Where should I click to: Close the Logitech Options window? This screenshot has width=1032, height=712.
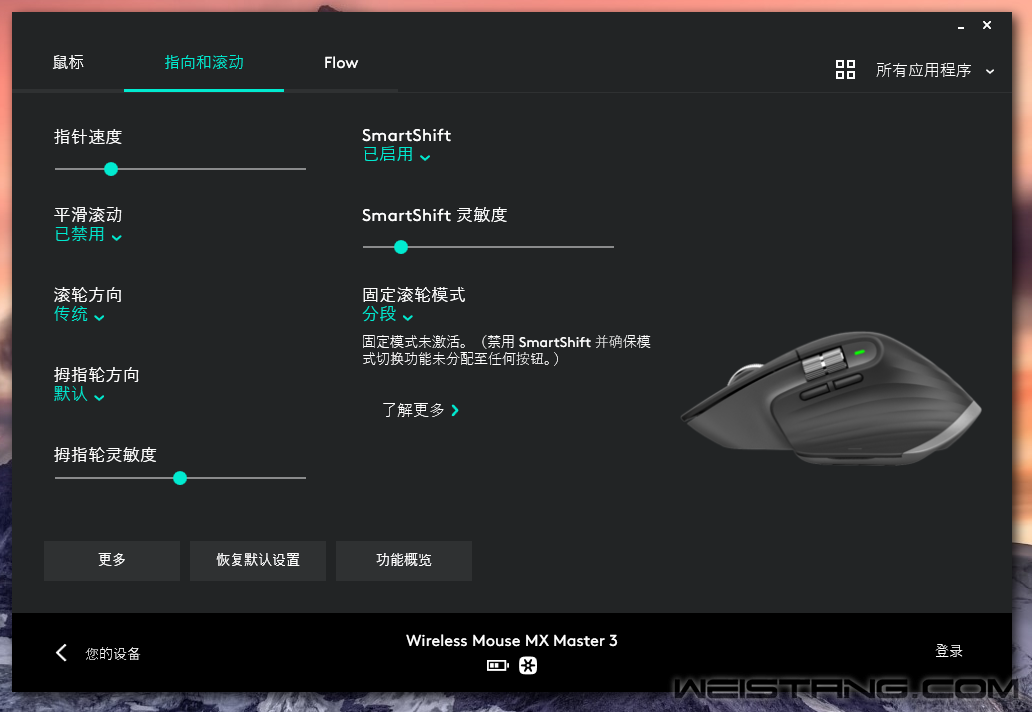(987, 25)
